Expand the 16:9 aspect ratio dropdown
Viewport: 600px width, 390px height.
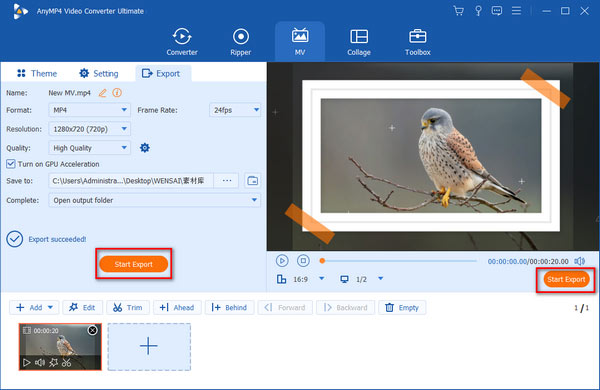[x=322, y=279]
